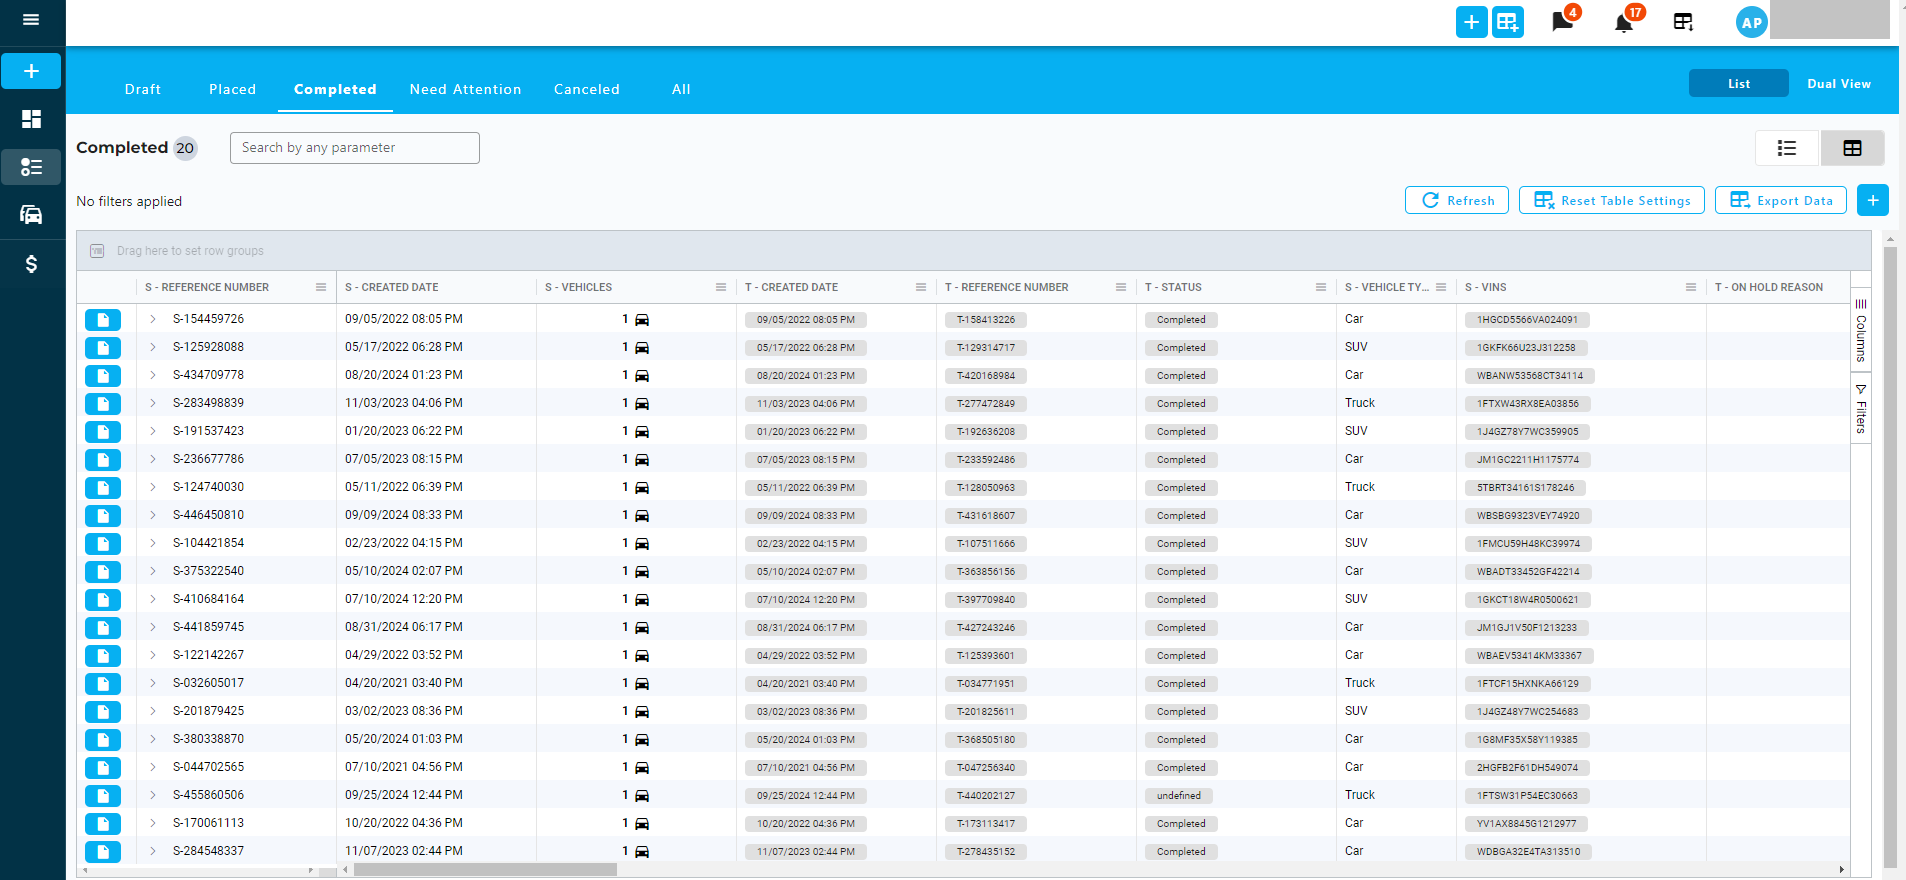This screenshot has width=1906, height=880.
Task: Click VIN 1HGCD5566VA024091
Action: [x=1527, y=320]
